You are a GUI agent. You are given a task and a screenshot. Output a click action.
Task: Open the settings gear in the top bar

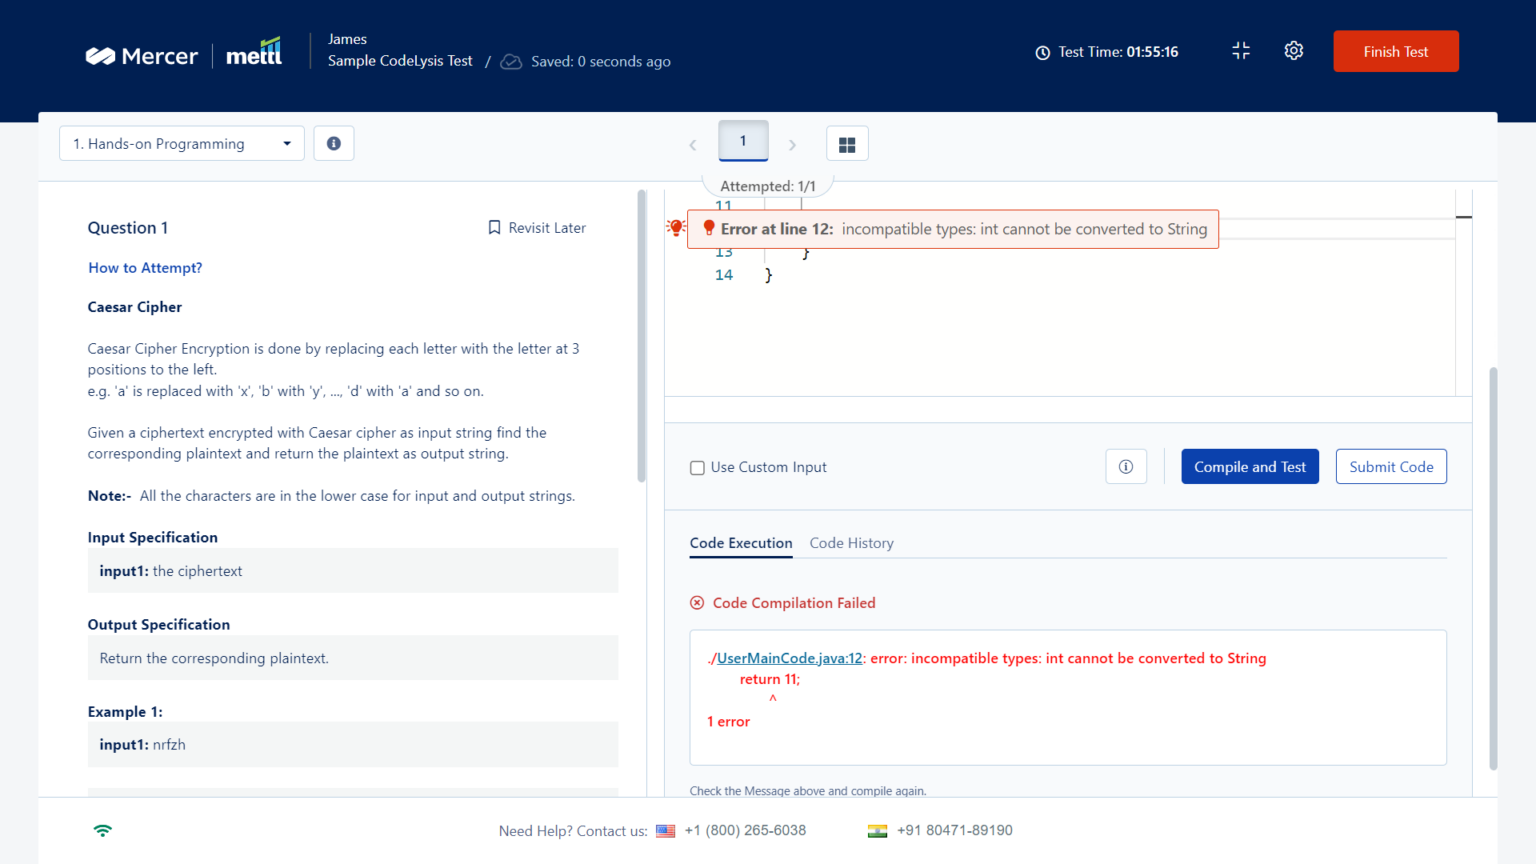(x=1293, y=50)
